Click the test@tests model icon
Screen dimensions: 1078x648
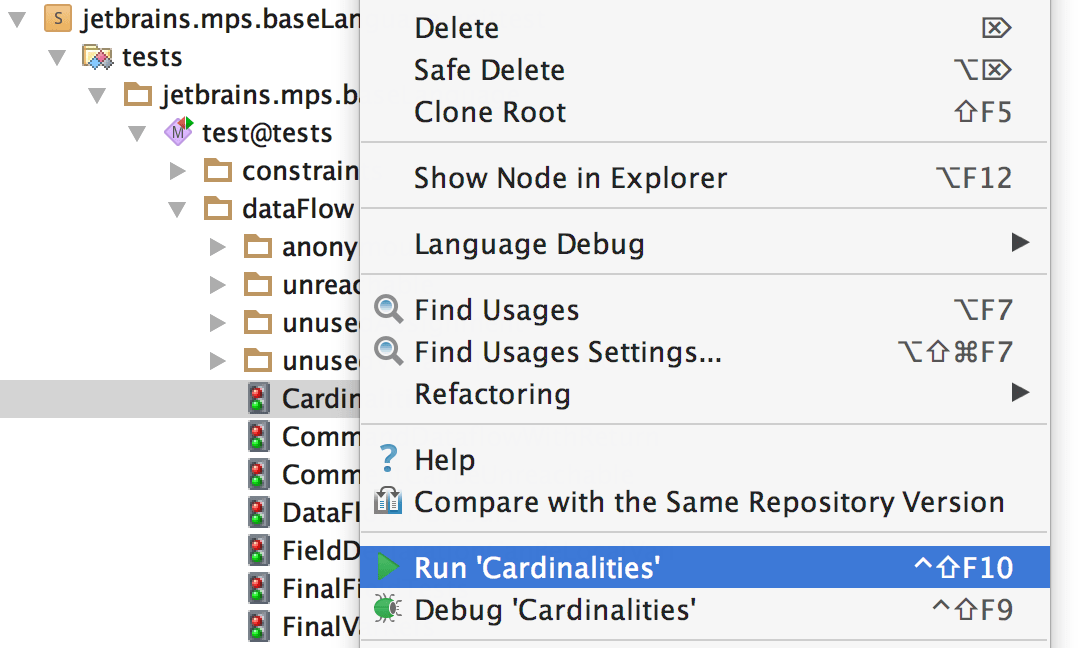point(178,132)
